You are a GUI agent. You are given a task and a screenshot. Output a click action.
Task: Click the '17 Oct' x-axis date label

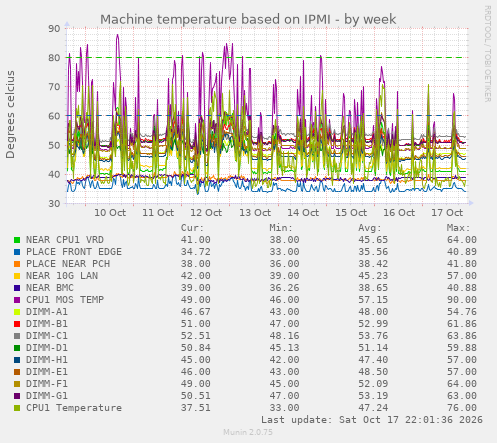tap(447, 213)
